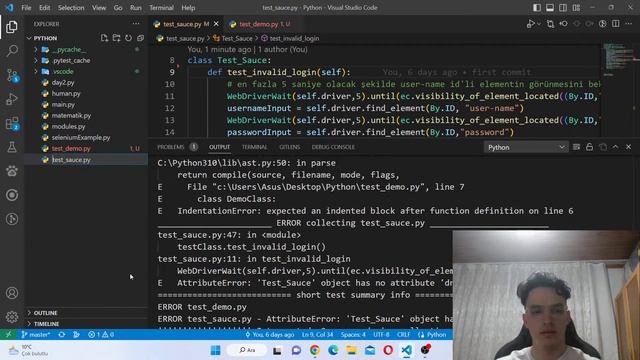Open run options dropdown arrow next to play
The image size is (640, 360).
[539, 24]
